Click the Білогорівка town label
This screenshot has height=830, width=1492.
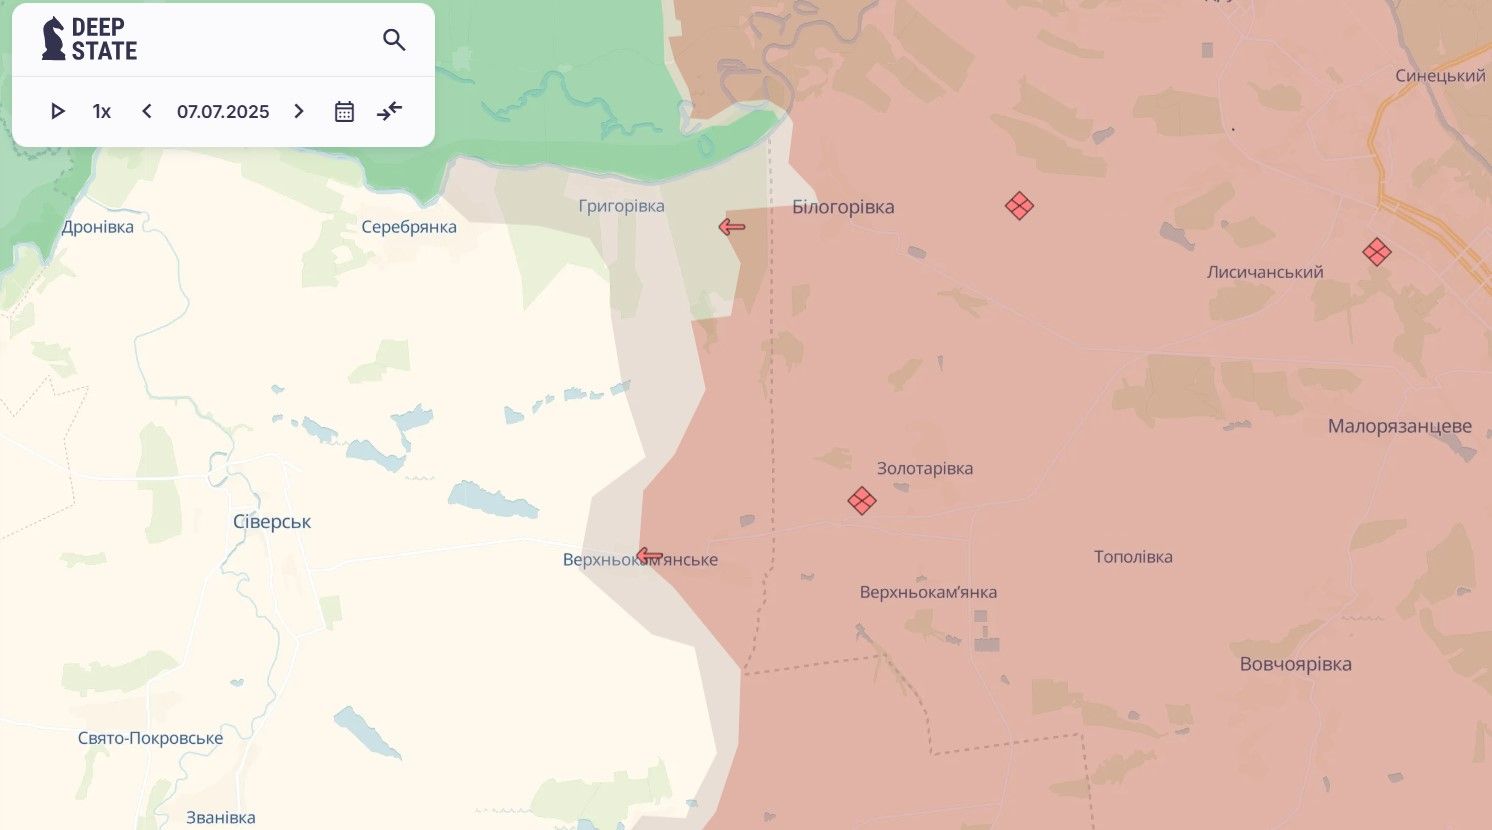point(843,207)
